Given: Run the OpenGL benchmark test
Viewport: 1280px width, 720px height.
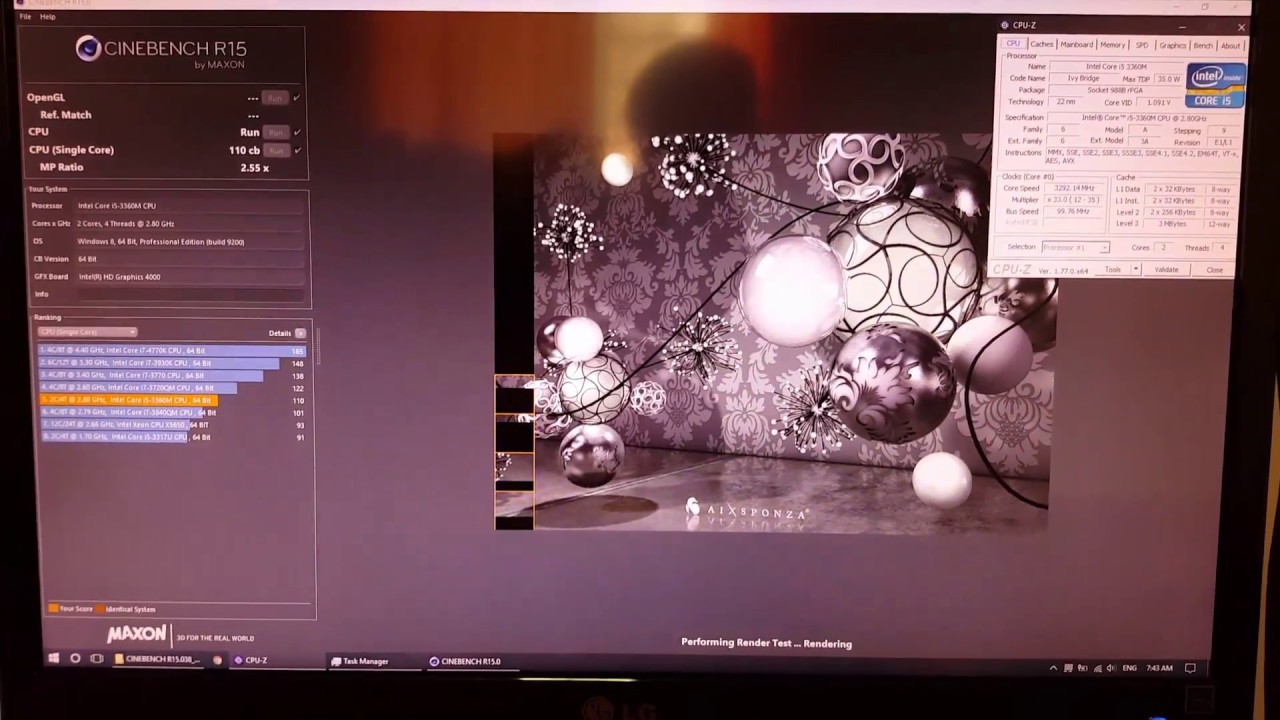Looking at the screenshot, I should (x=275, y=98).
